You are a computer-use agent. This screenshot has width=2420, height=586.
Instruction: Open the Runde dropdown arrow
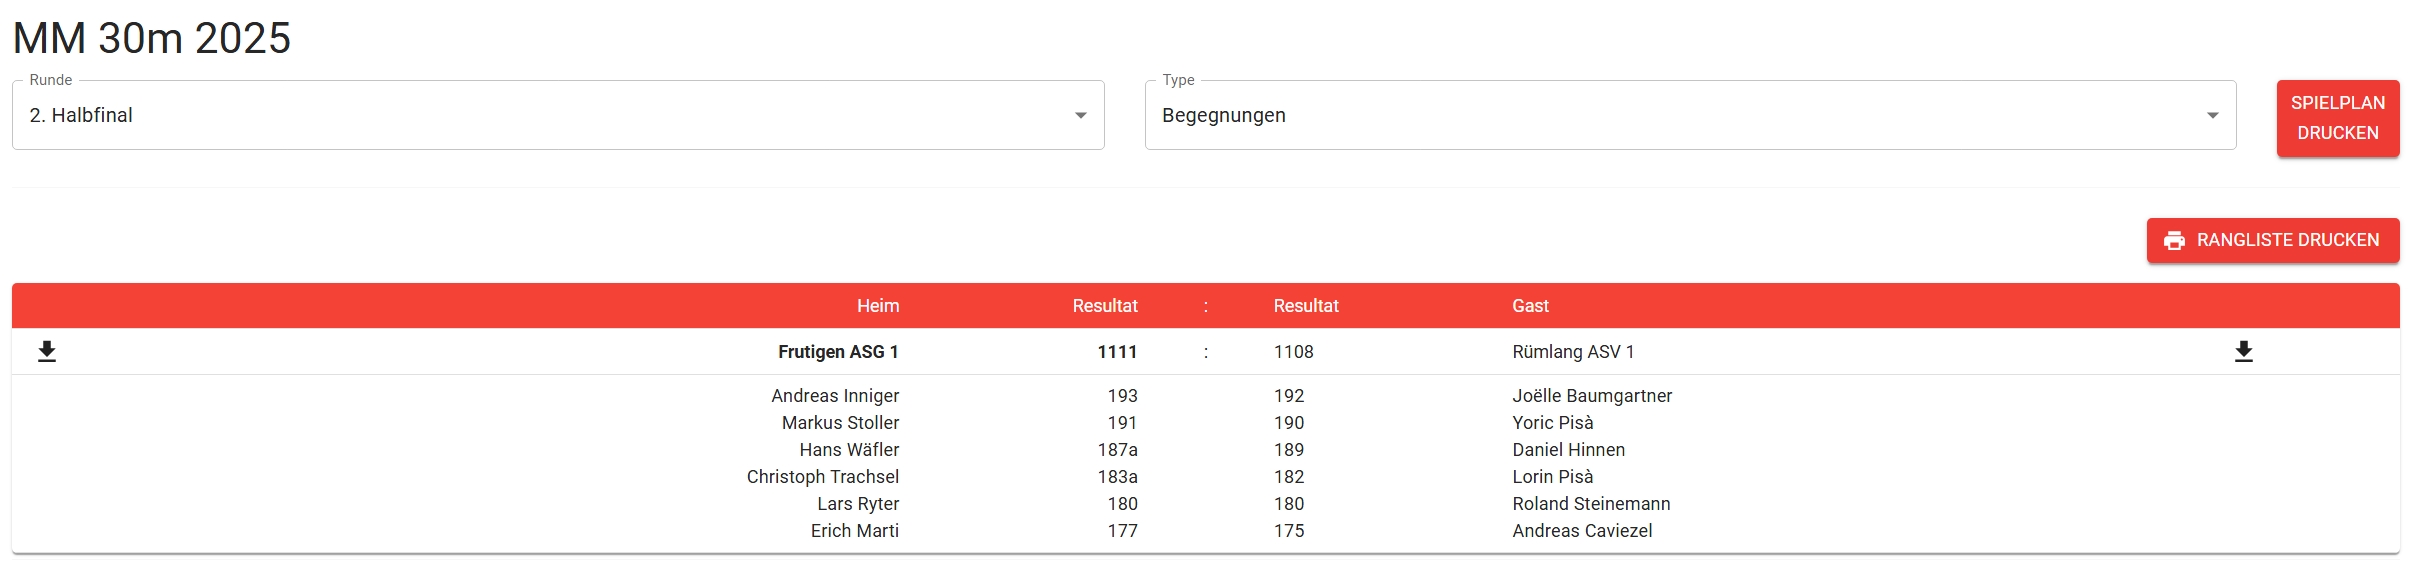coord(1080,116)
